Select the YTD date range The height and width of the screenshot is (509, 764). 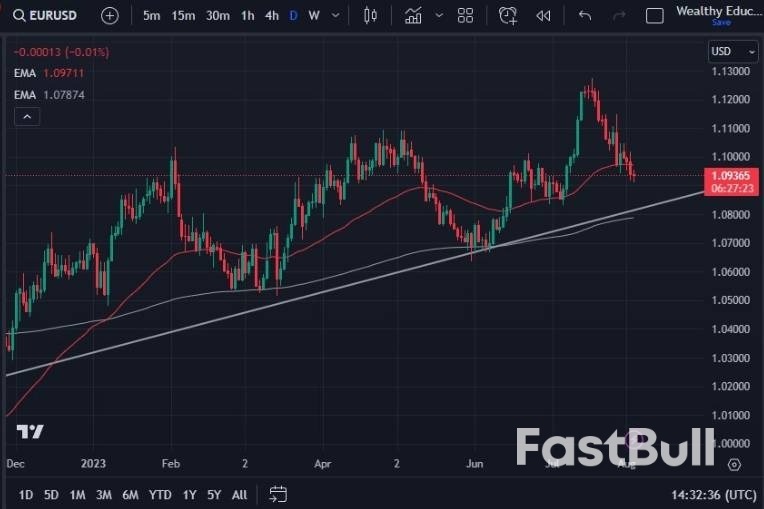click(x=160, y=494)
